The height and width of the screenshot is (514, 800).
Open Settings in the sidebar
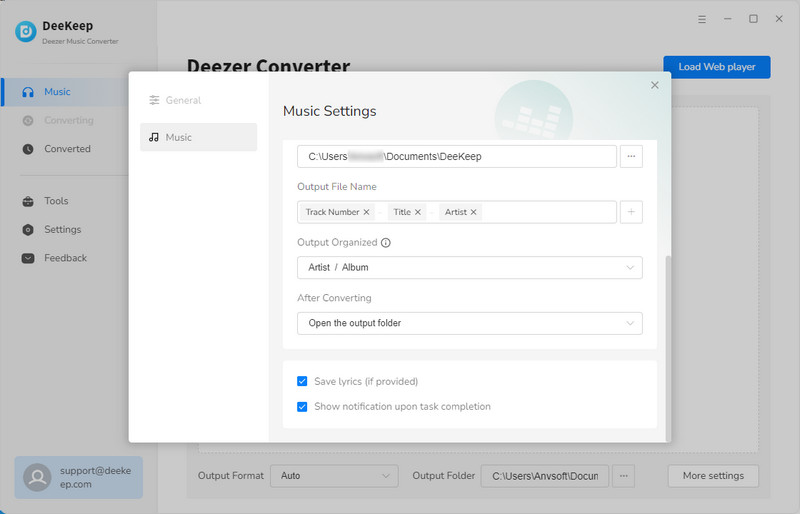[x=65, y=230]
